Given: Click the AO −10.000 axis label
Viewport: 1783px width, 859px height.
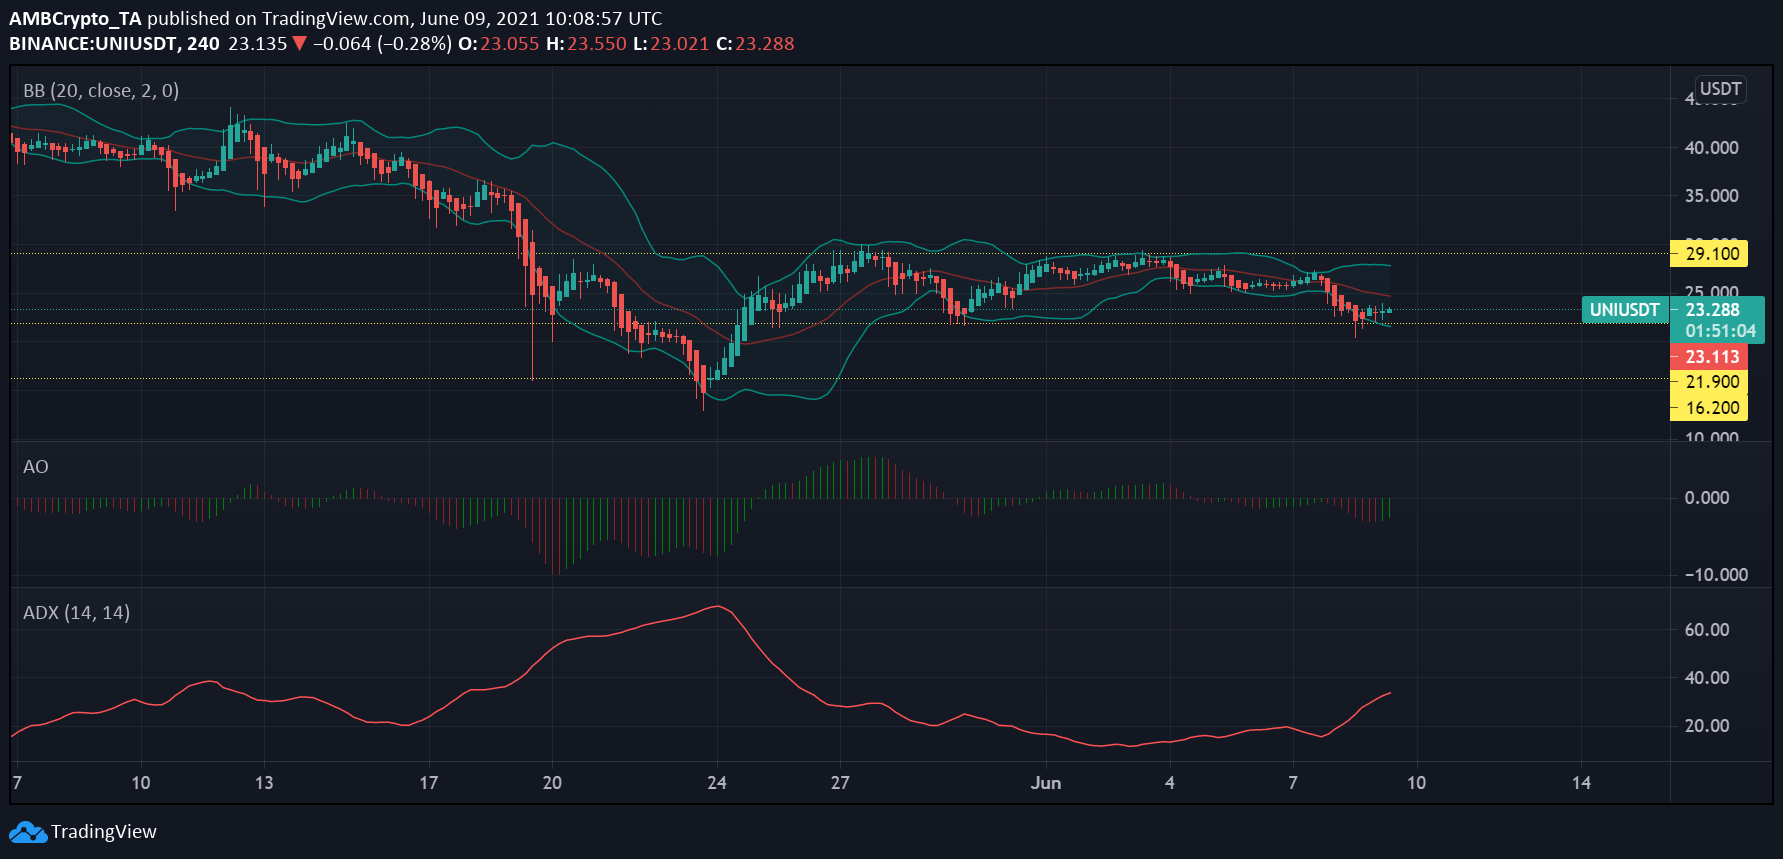Looking at the screenshot, I should pos(1716,575).
